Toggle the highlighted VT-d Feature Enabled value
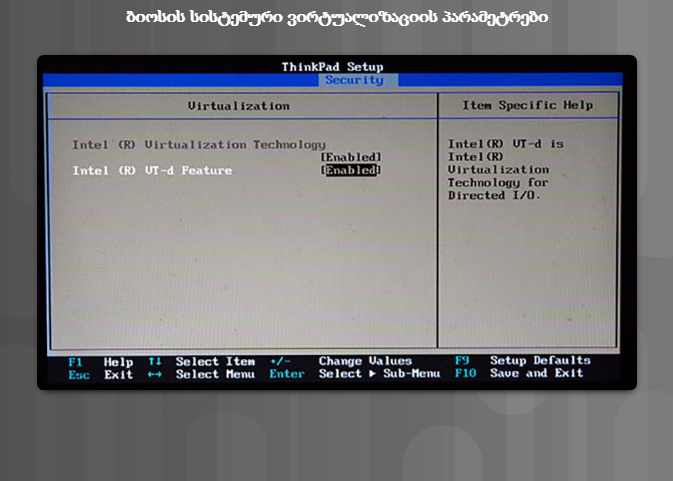 click(350, 171)
